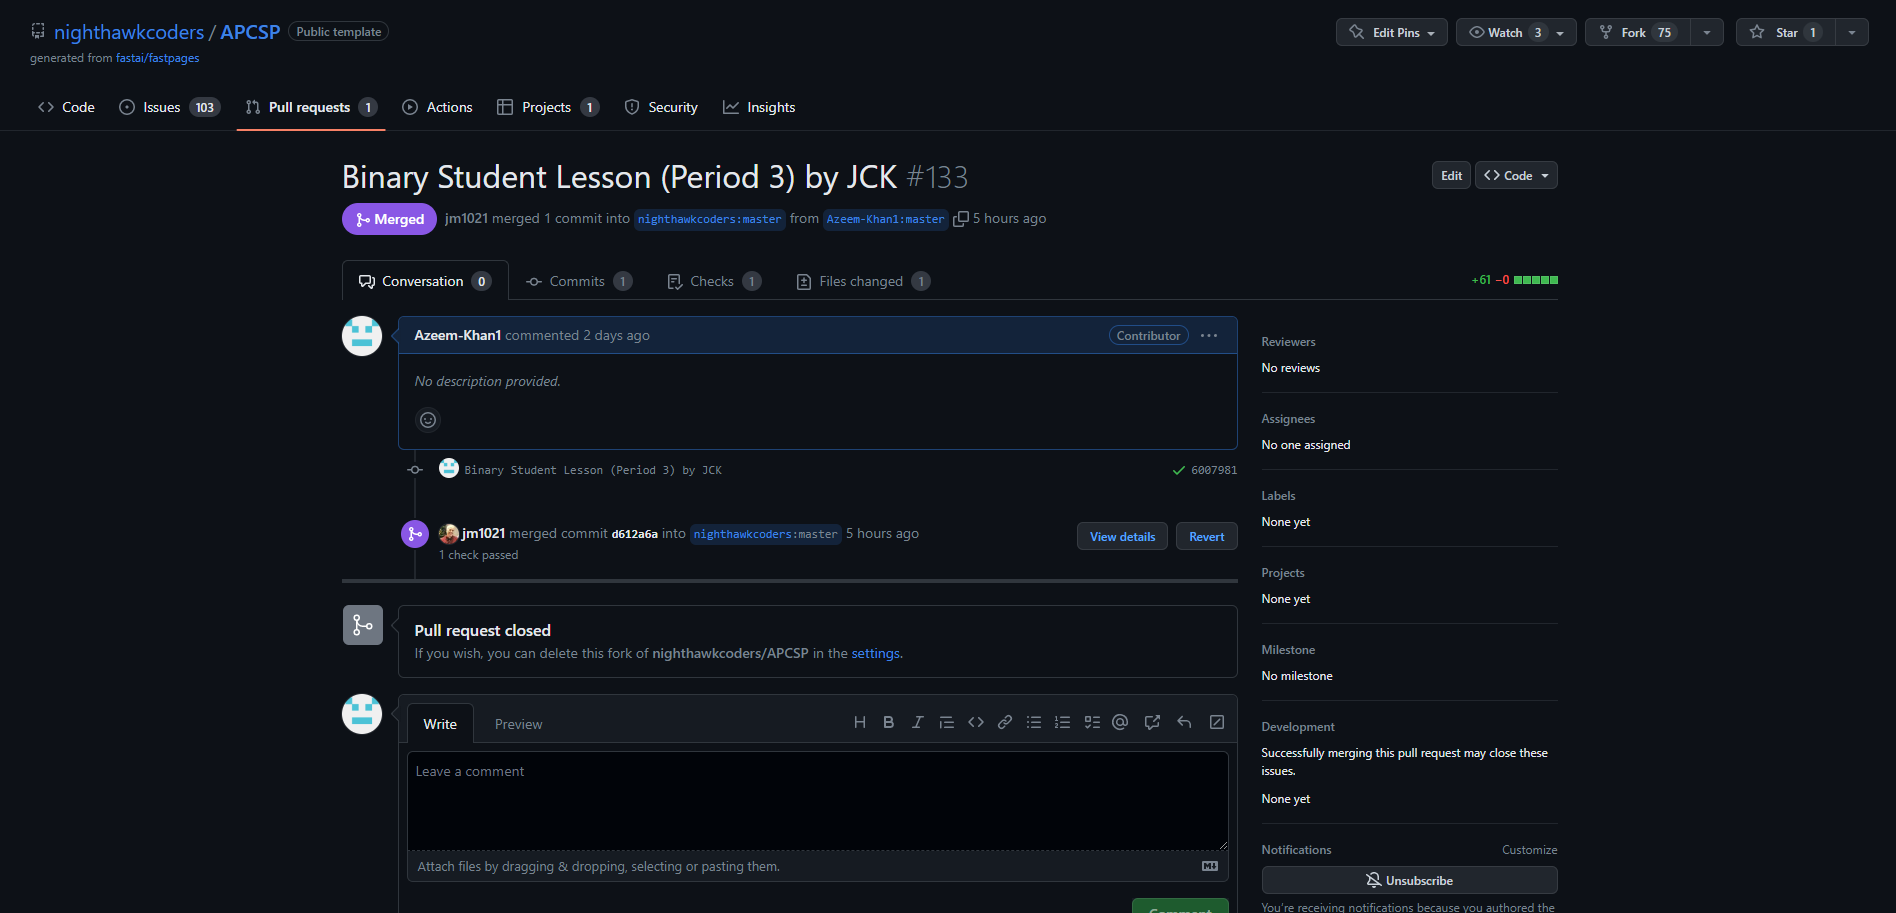Apply italic formatting in comment toolbar
Viewport: 1896px width, 913px height.
pyautogui.click(x=917, y=722)
